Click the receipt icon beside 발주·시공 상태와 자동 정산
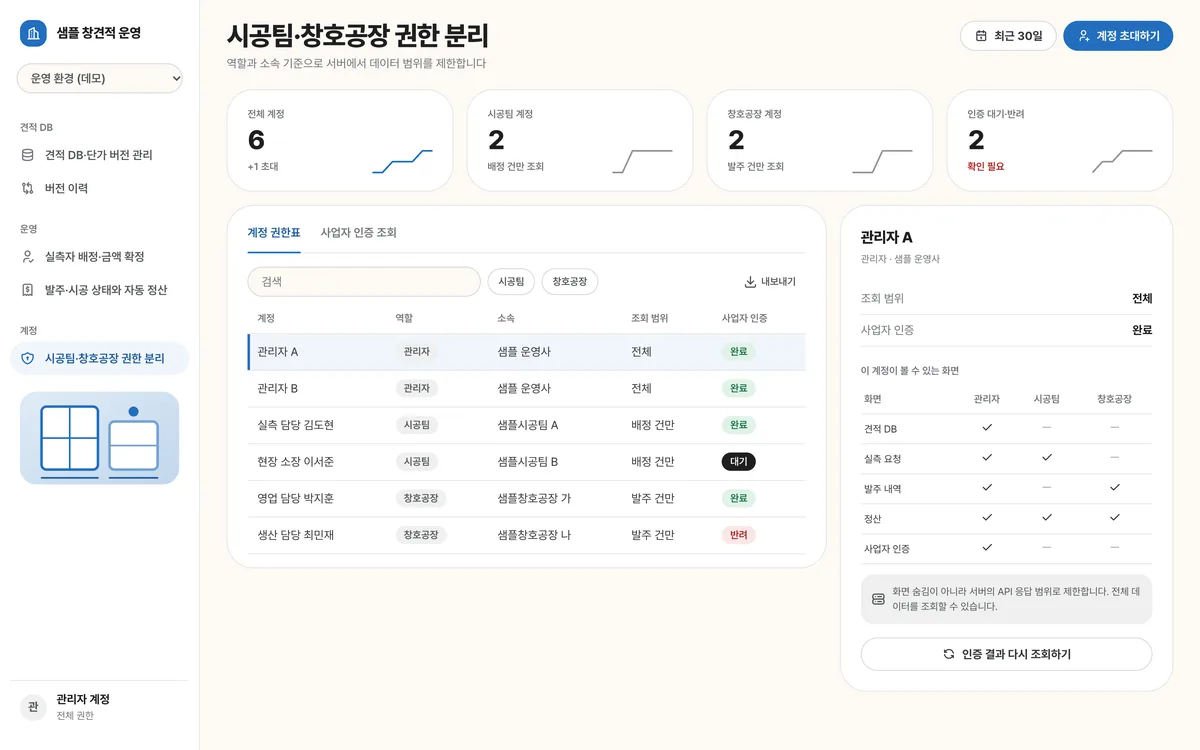 28,290
